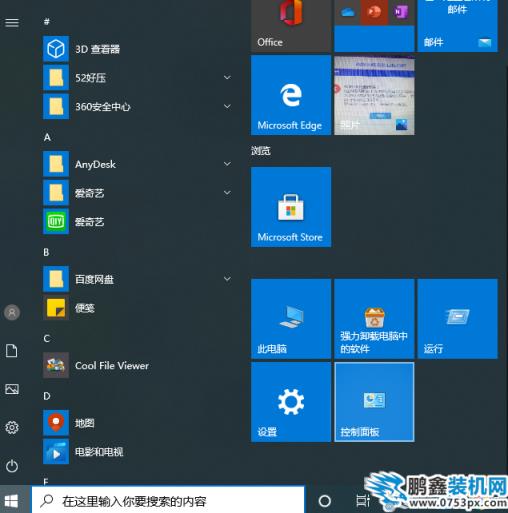The image size is (508, 513).
Task: Expand the 360安全中心 folder chevron
Action: [227, 106]
